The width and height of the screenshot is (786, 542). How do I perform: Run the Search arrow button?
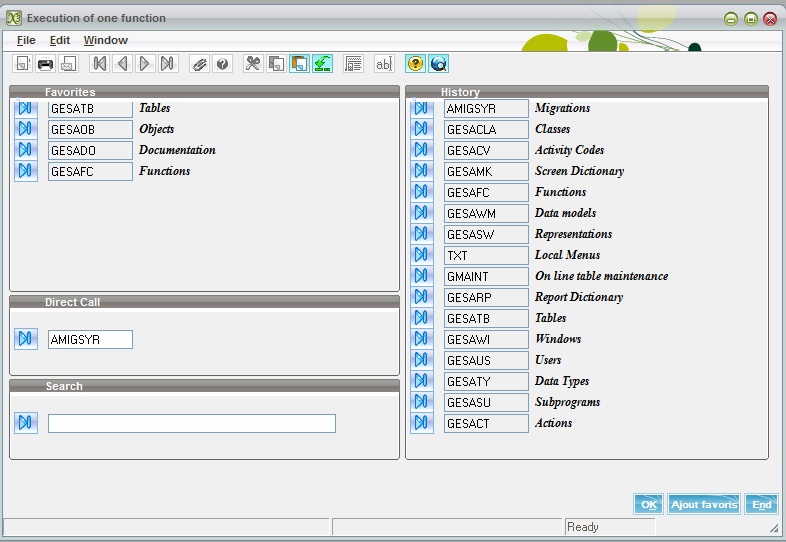(x=26, y=423)
